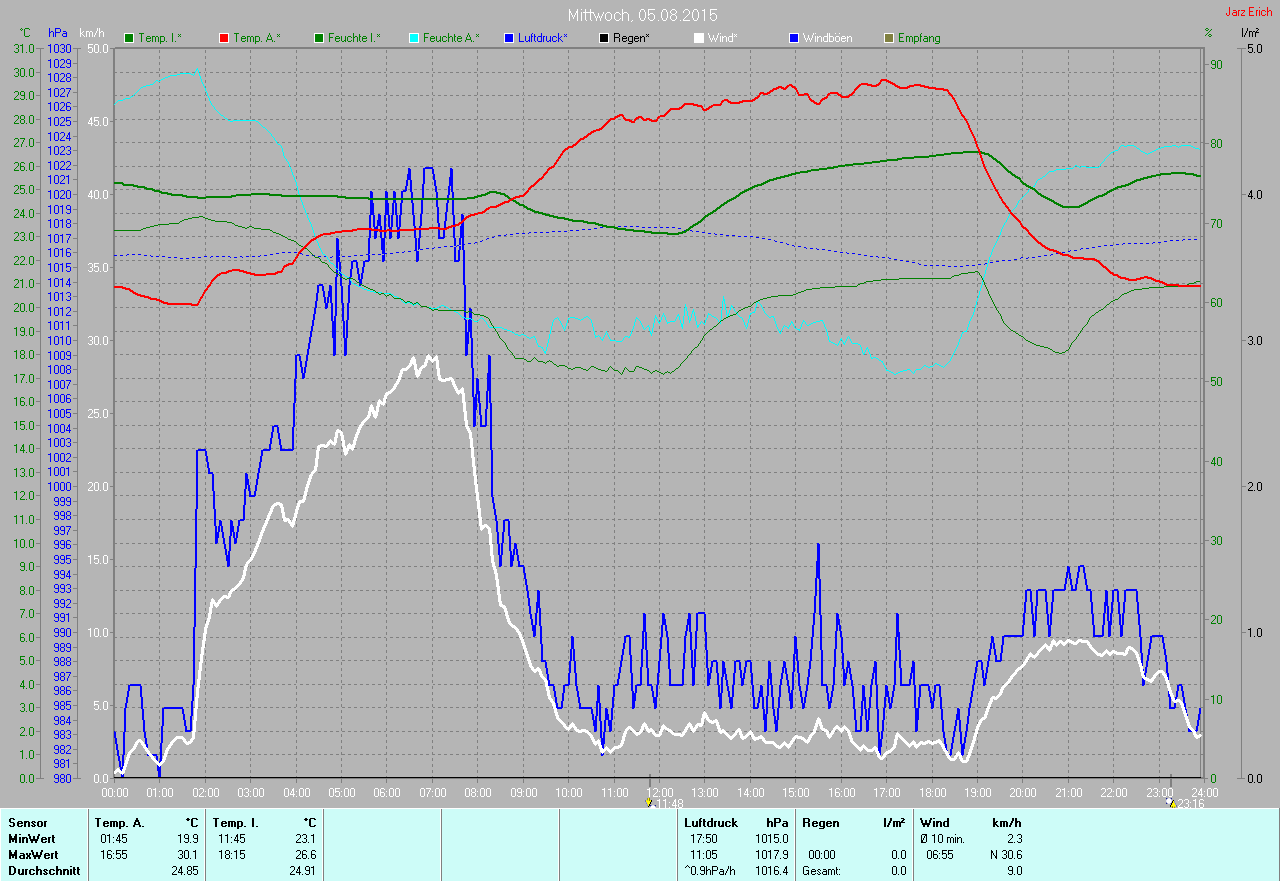The width and height of the screenshot is (1280, 881).
Task: Click the black Regen legend square
Action: [x=603, y=38]
